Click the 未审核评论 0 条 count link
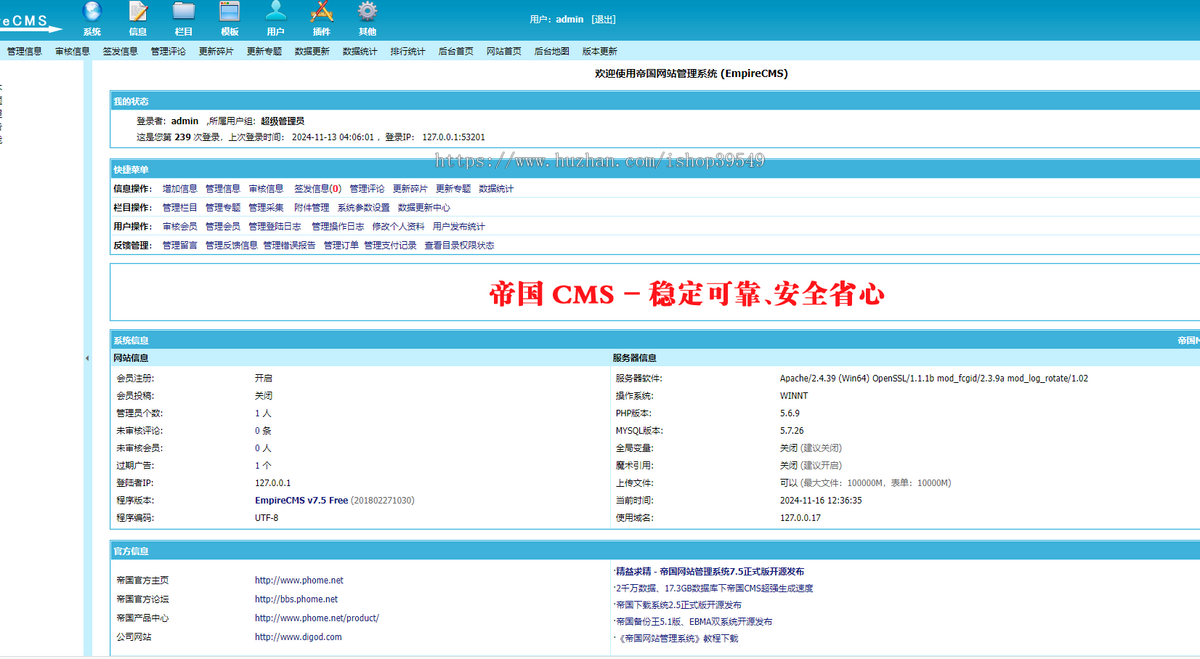Viewport: 1200px width, 659px height. click(x=263, y=430)
